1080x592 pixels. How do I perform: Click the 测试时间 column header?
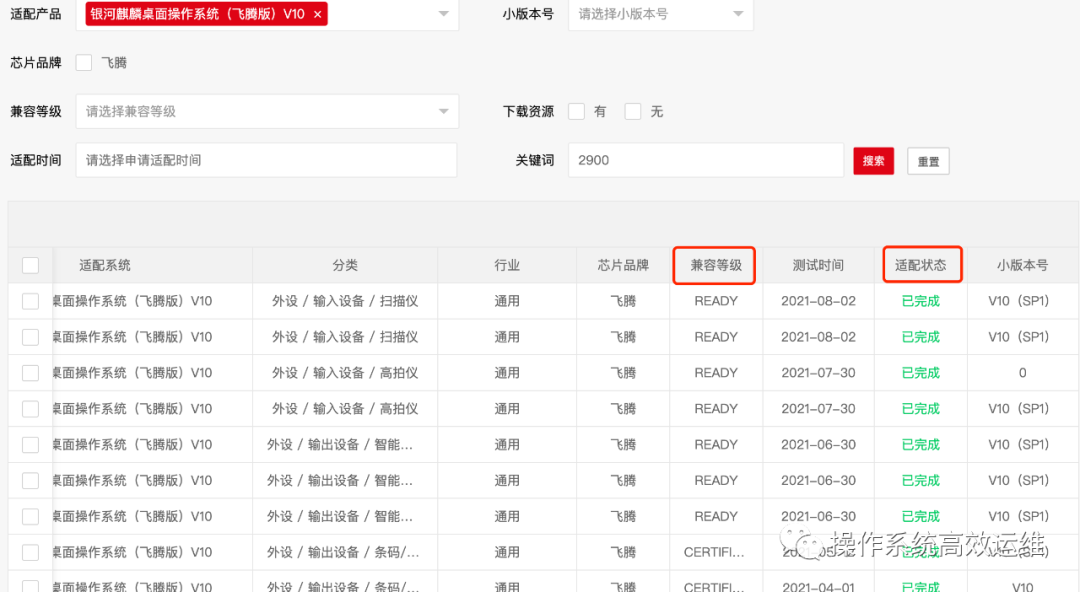[x=818, y=265]
